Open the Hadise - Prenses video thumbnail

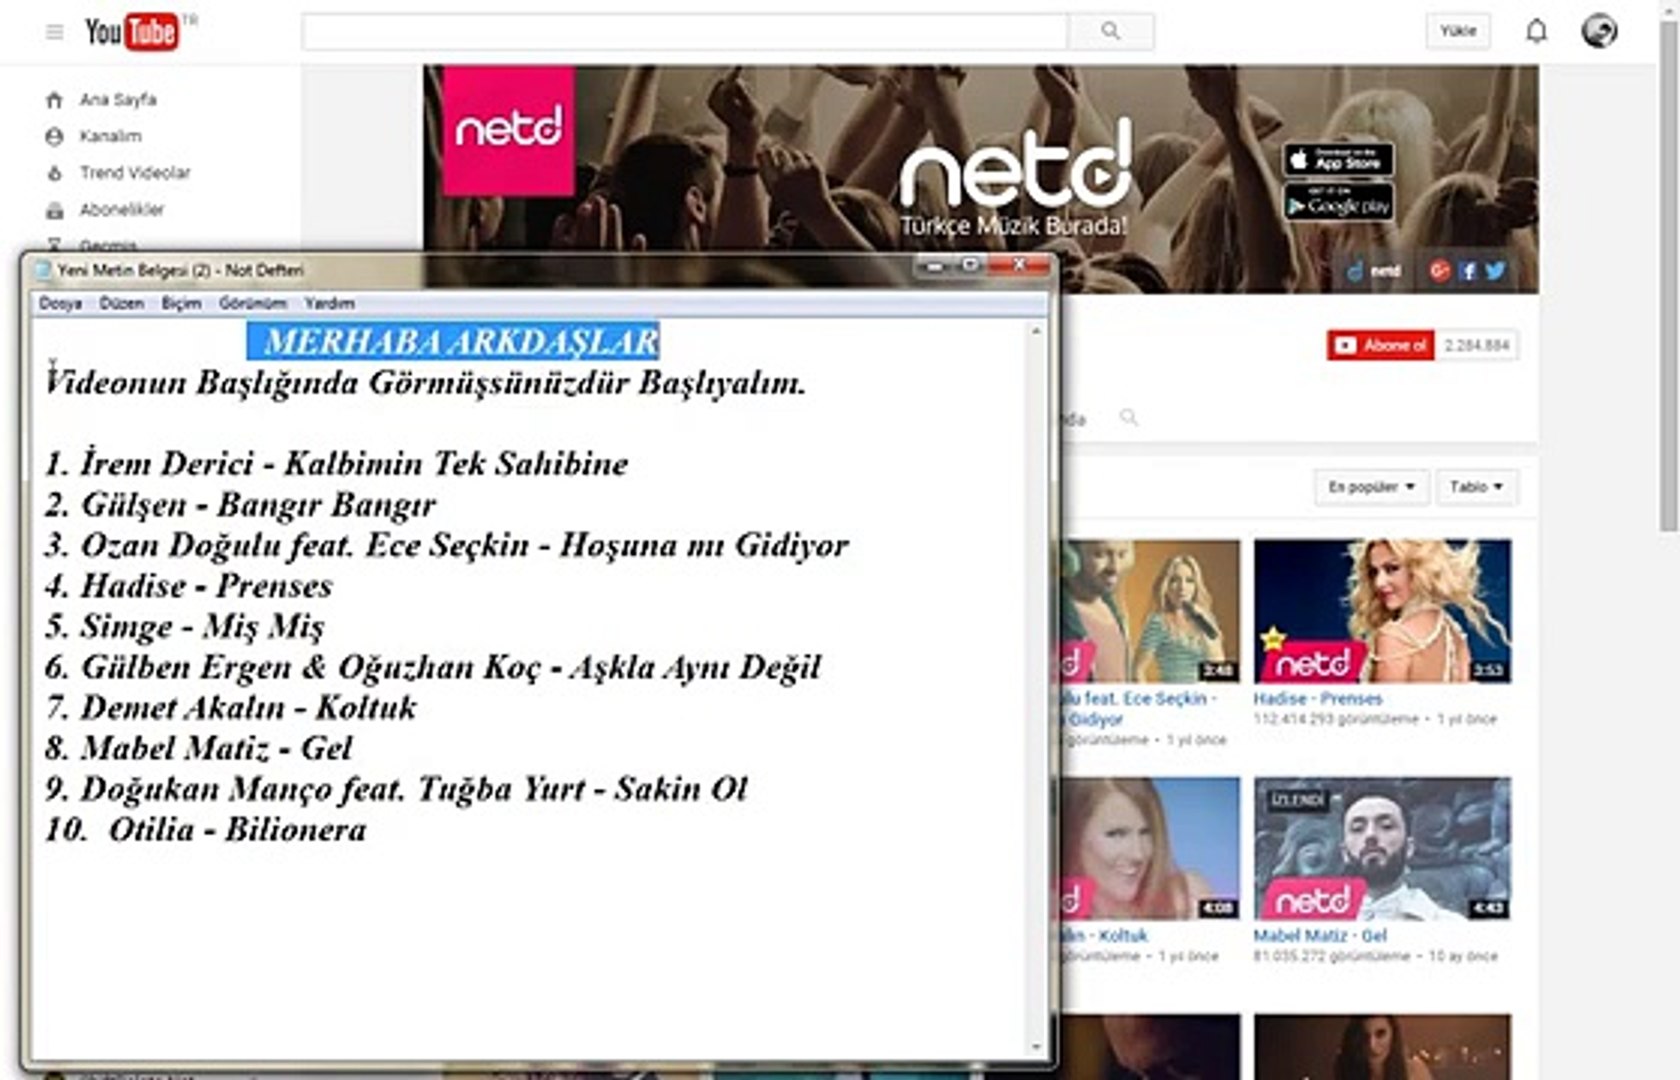(x=1382, y=611)
